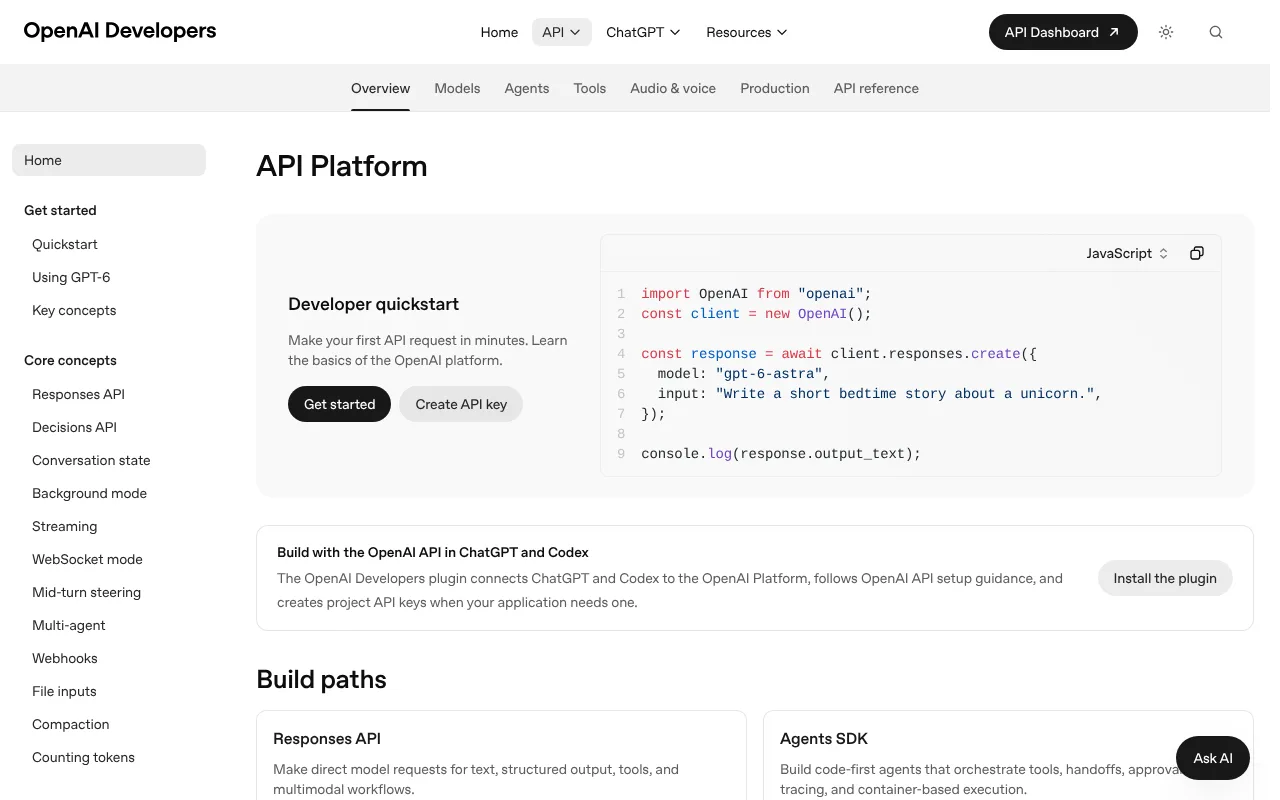Switch to the Audio & voice tab
This screenshot has width=1280, height=800.
click(673, 88)
